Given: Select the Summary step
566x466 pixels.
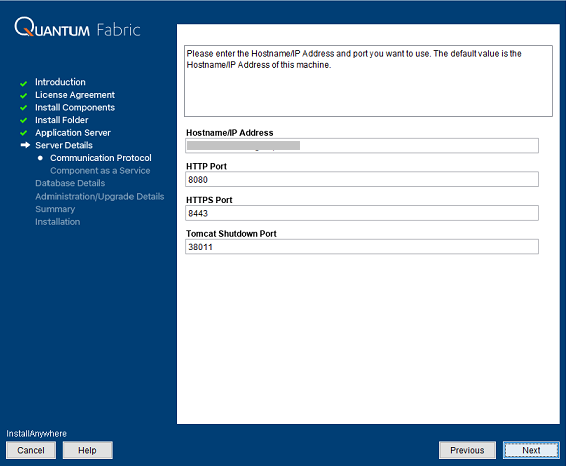Looking at the screenshot, I should (x=55, y=209).
